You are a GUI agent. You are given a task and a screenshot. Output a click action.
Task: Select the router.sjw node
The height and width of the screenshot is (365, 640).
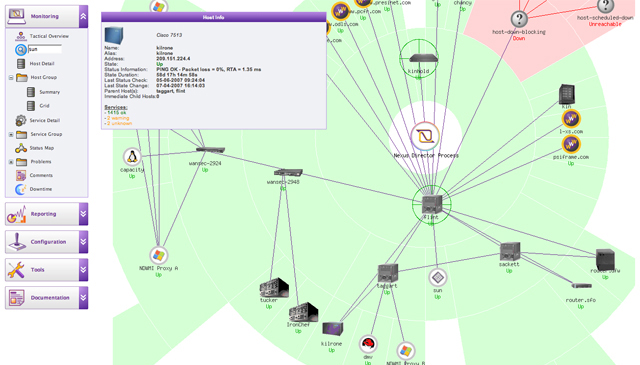click(605, 259)
